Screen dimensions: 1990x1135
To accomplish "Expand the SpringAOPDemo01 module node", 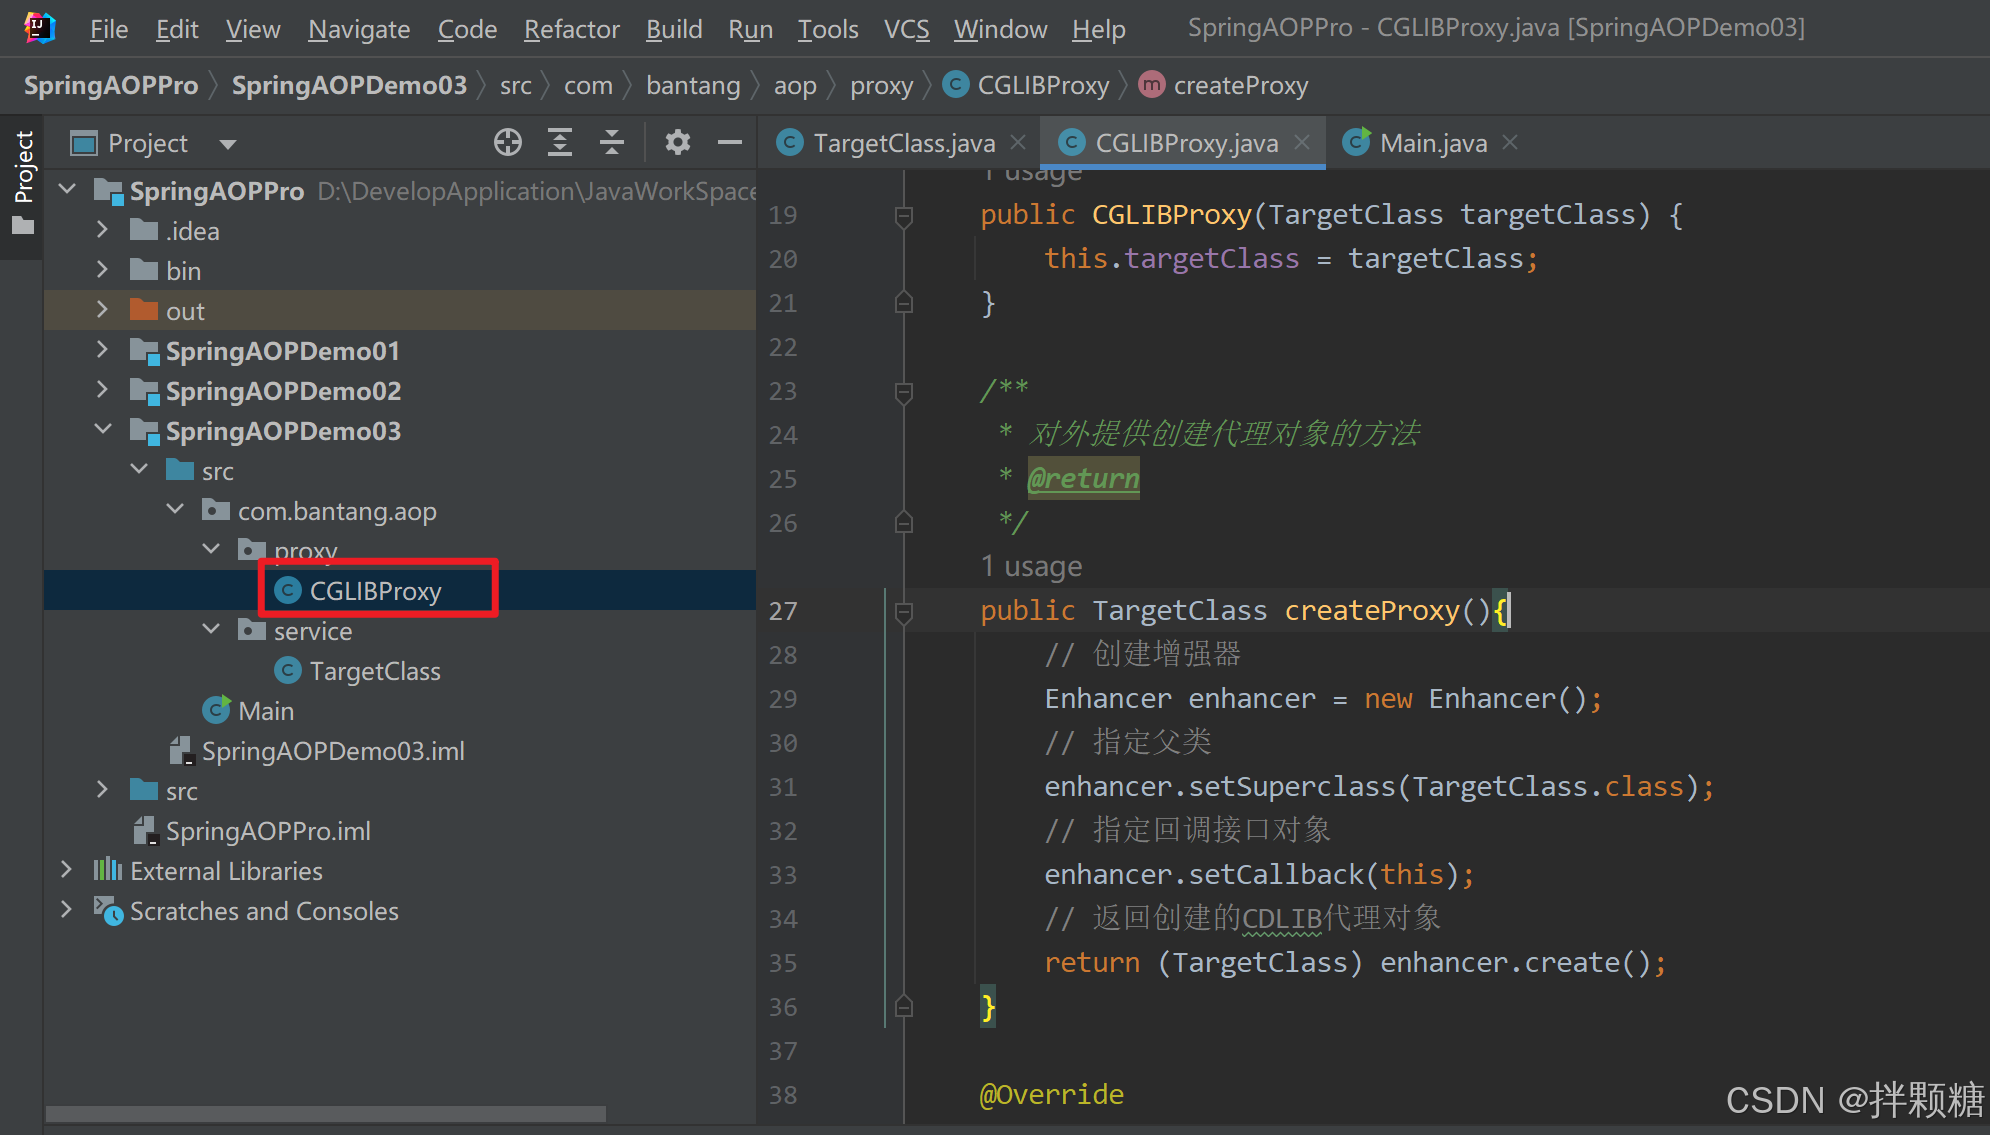I will (102, 350).
